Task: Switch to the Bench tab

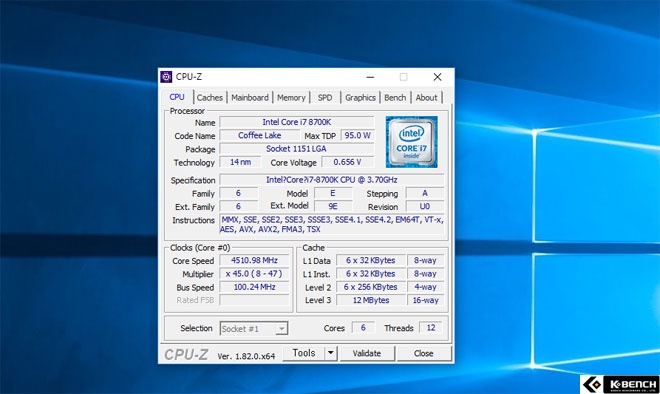Action: (395, 98)
